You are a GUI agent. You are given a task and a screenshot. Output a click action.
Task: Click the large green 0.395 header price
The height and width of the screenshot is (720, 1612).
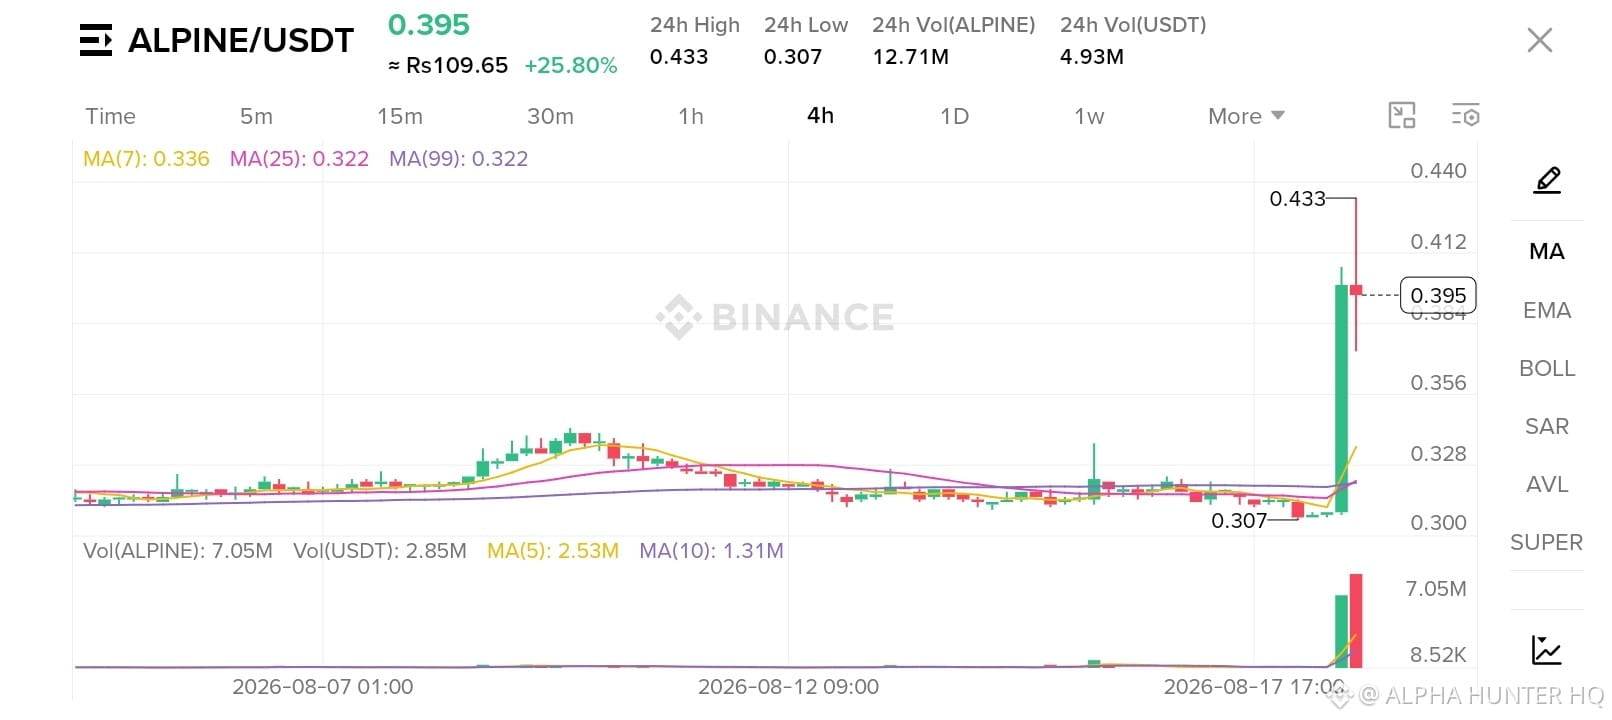coord(429,25)
